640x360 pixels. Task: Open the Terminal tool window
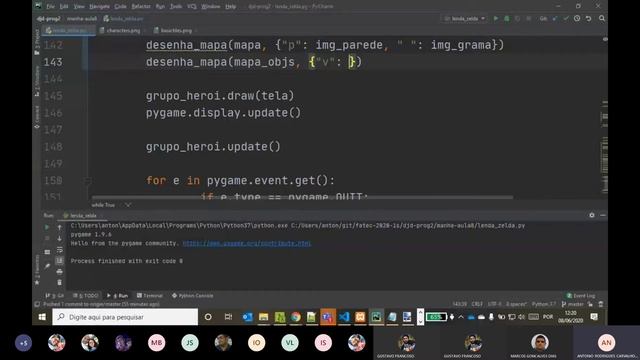pos(150,296)
